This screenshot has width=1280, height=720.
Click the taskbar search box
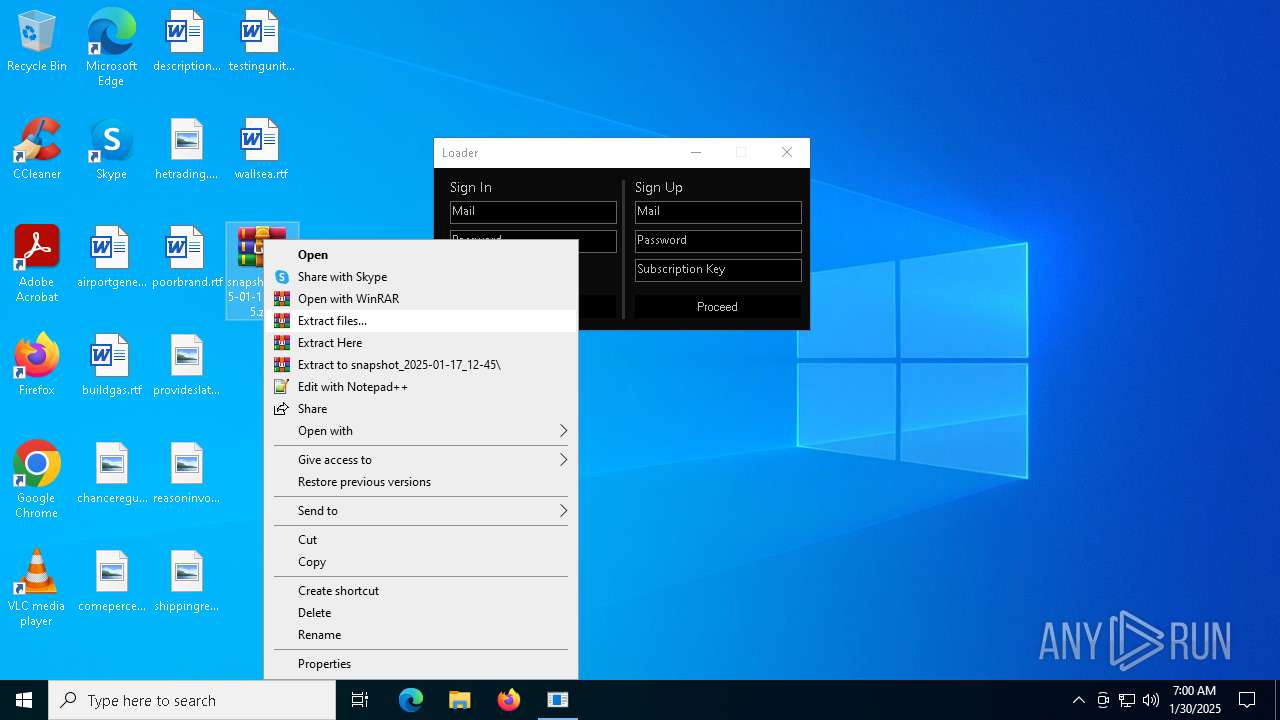pos(192,700)
